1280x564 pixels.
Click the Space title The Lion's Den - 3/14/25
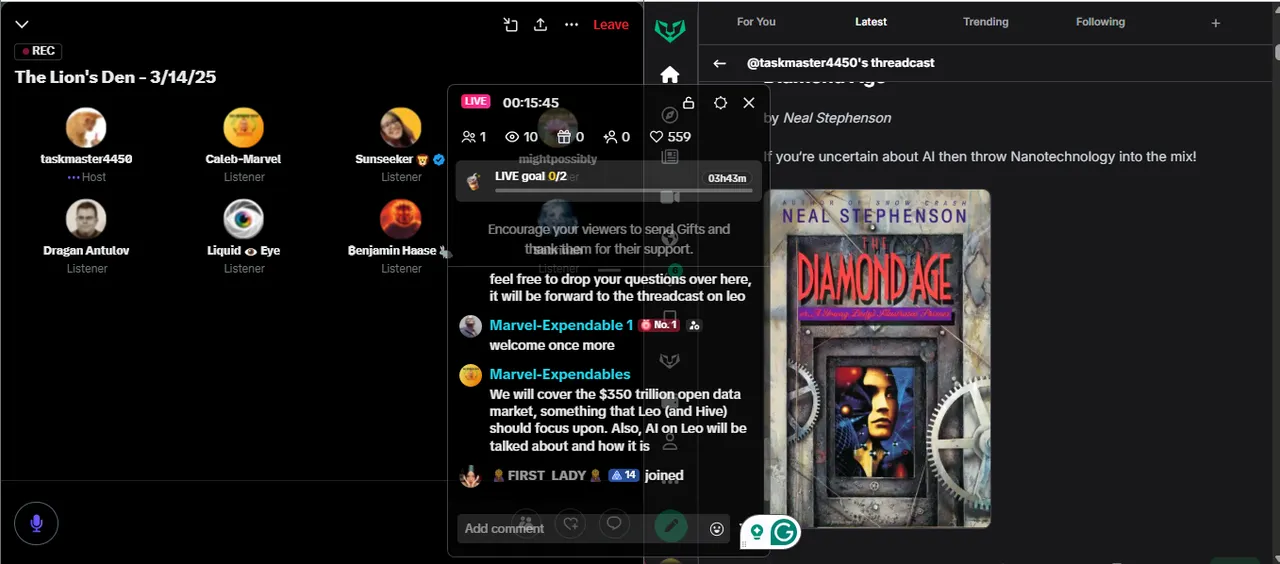115,77
